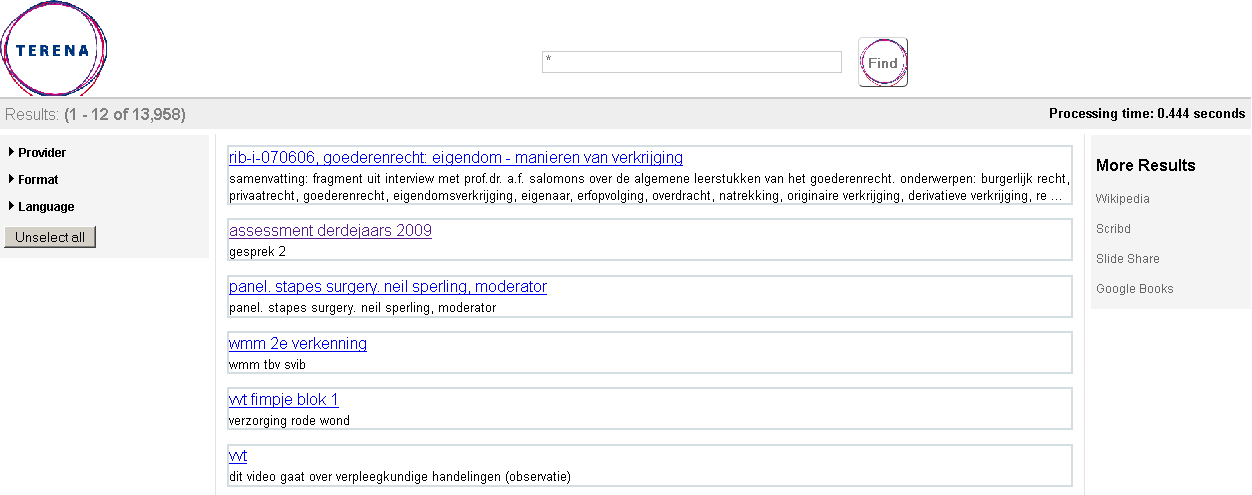Open the vvt fimpje blok 1 link

tap(283, 400)
